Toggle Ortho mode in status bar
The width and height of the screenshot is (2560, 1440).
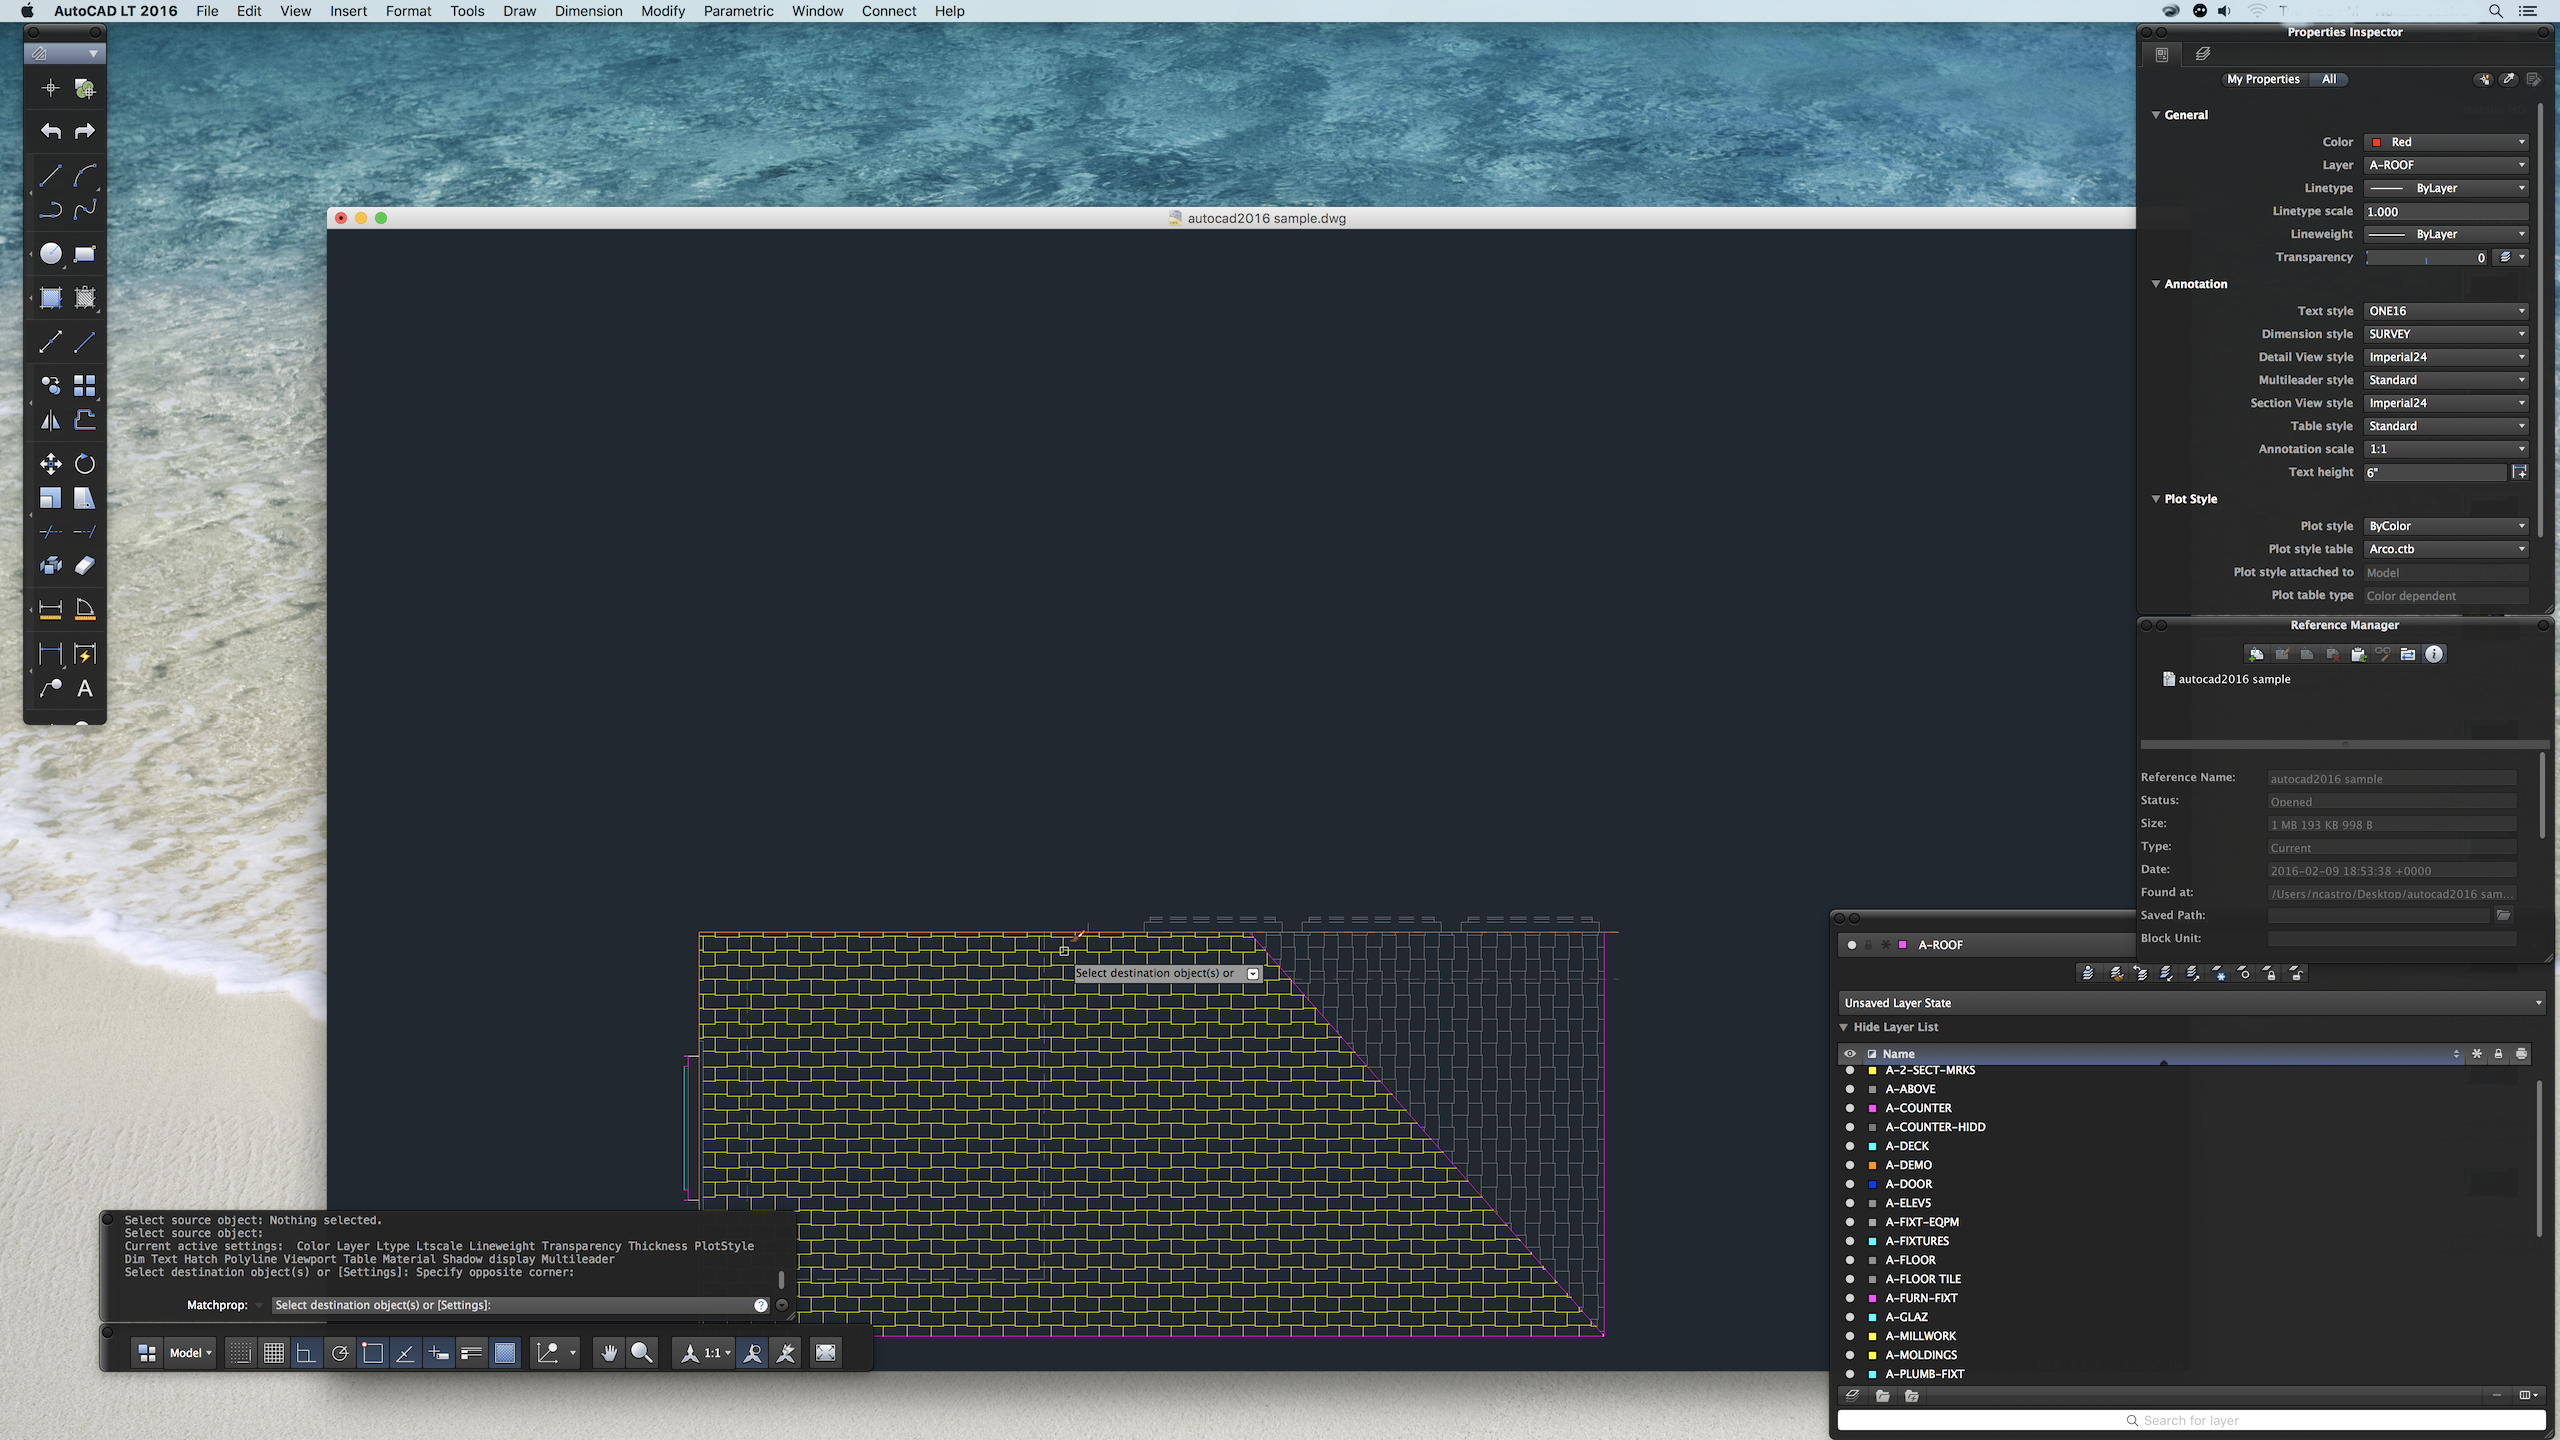point(306,1353)
